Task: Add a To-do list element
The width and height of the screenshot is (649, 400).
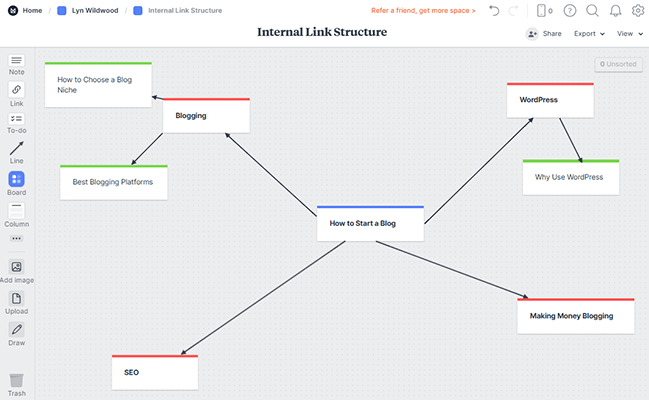Action: (x=16, y=121)
